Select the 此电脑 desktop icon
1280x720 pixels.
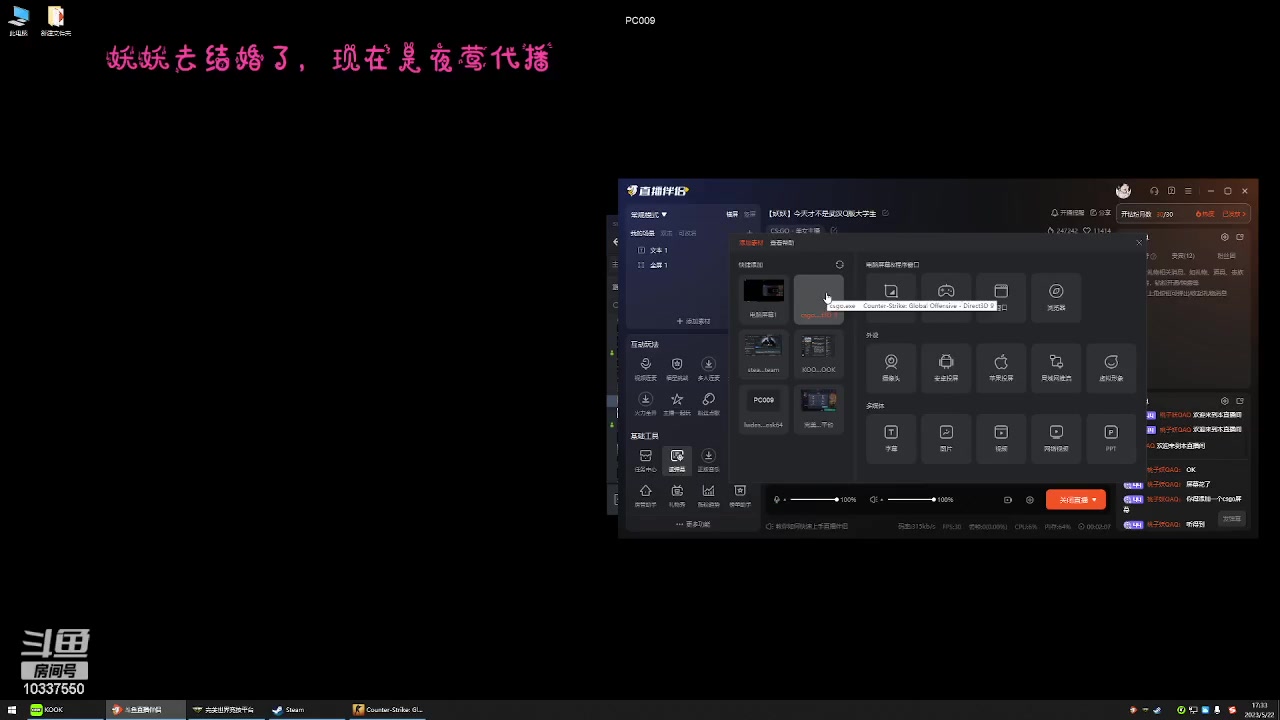(x=19, y=21)
